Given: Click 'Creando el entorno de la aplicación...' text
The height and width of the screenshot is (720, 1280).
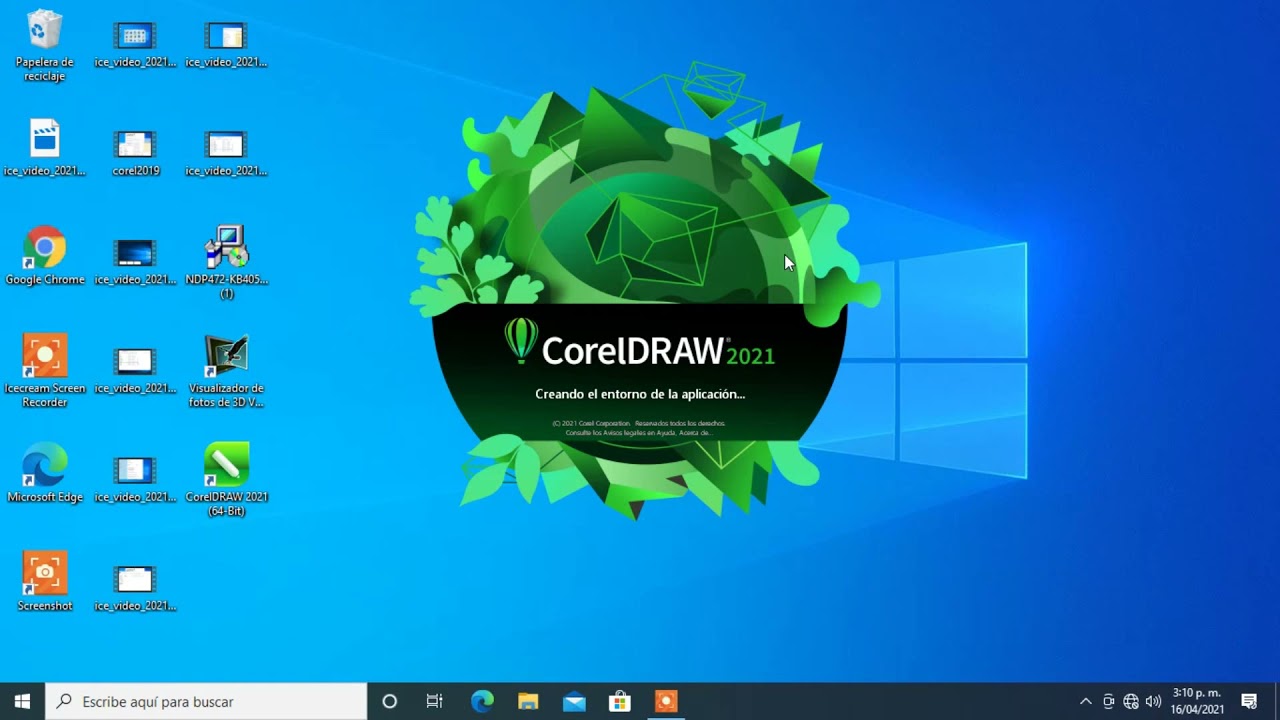Looking at the screenshot, I should pos(640,394).
